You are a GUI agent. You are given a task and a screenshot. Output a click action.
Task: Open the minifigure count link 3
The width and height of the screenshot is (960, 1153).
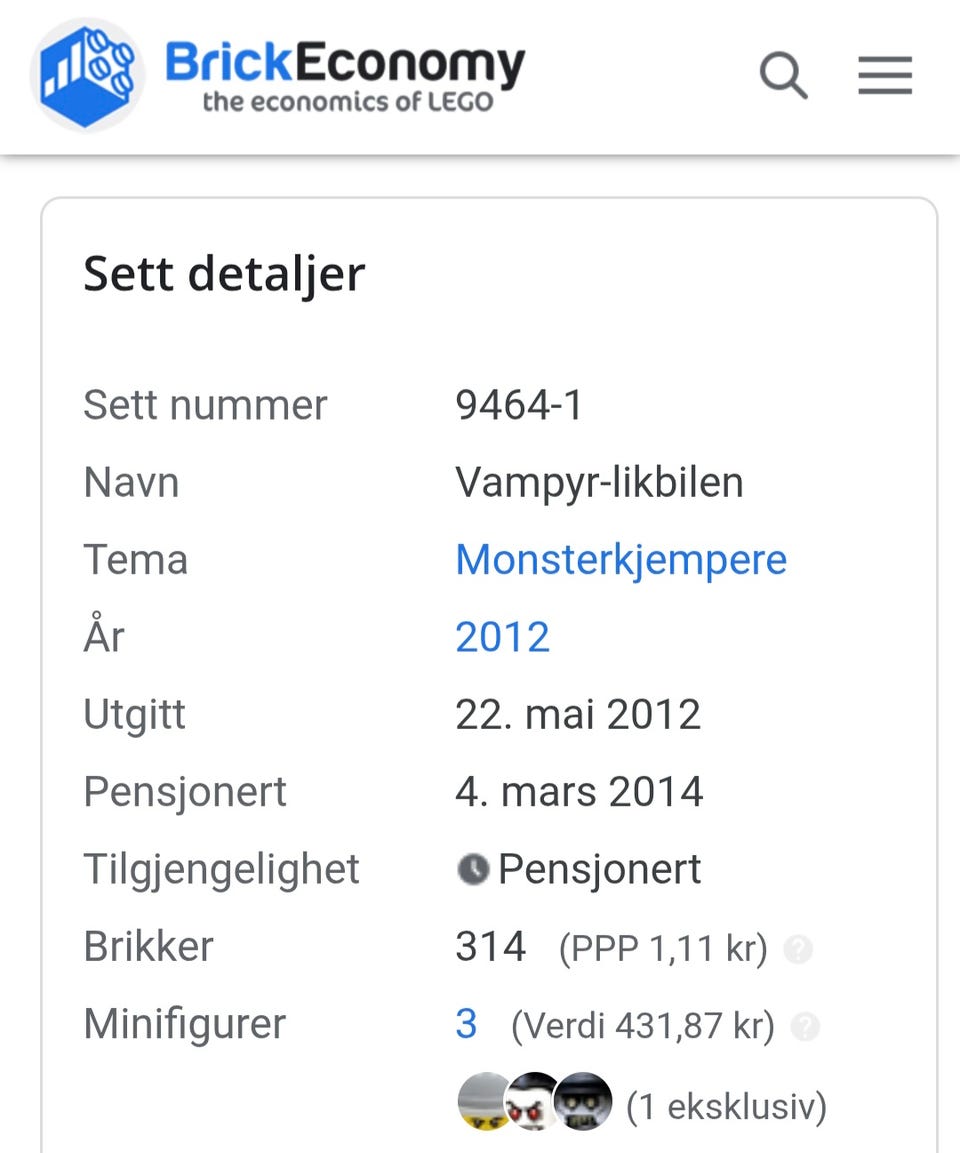point(466,1024)
